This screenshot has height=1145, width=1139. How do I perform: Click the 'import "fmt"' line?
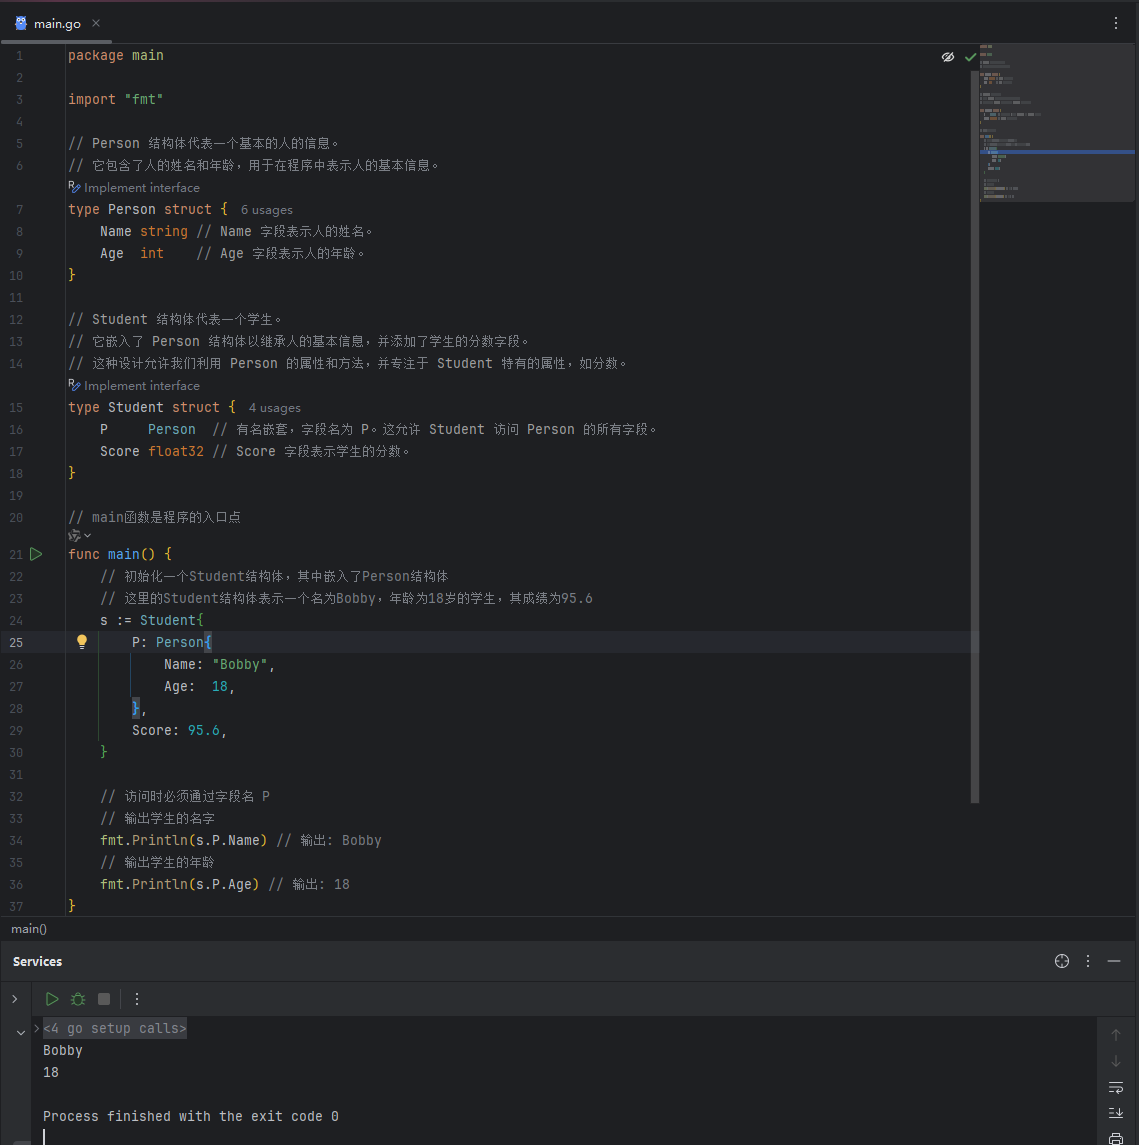115,99
